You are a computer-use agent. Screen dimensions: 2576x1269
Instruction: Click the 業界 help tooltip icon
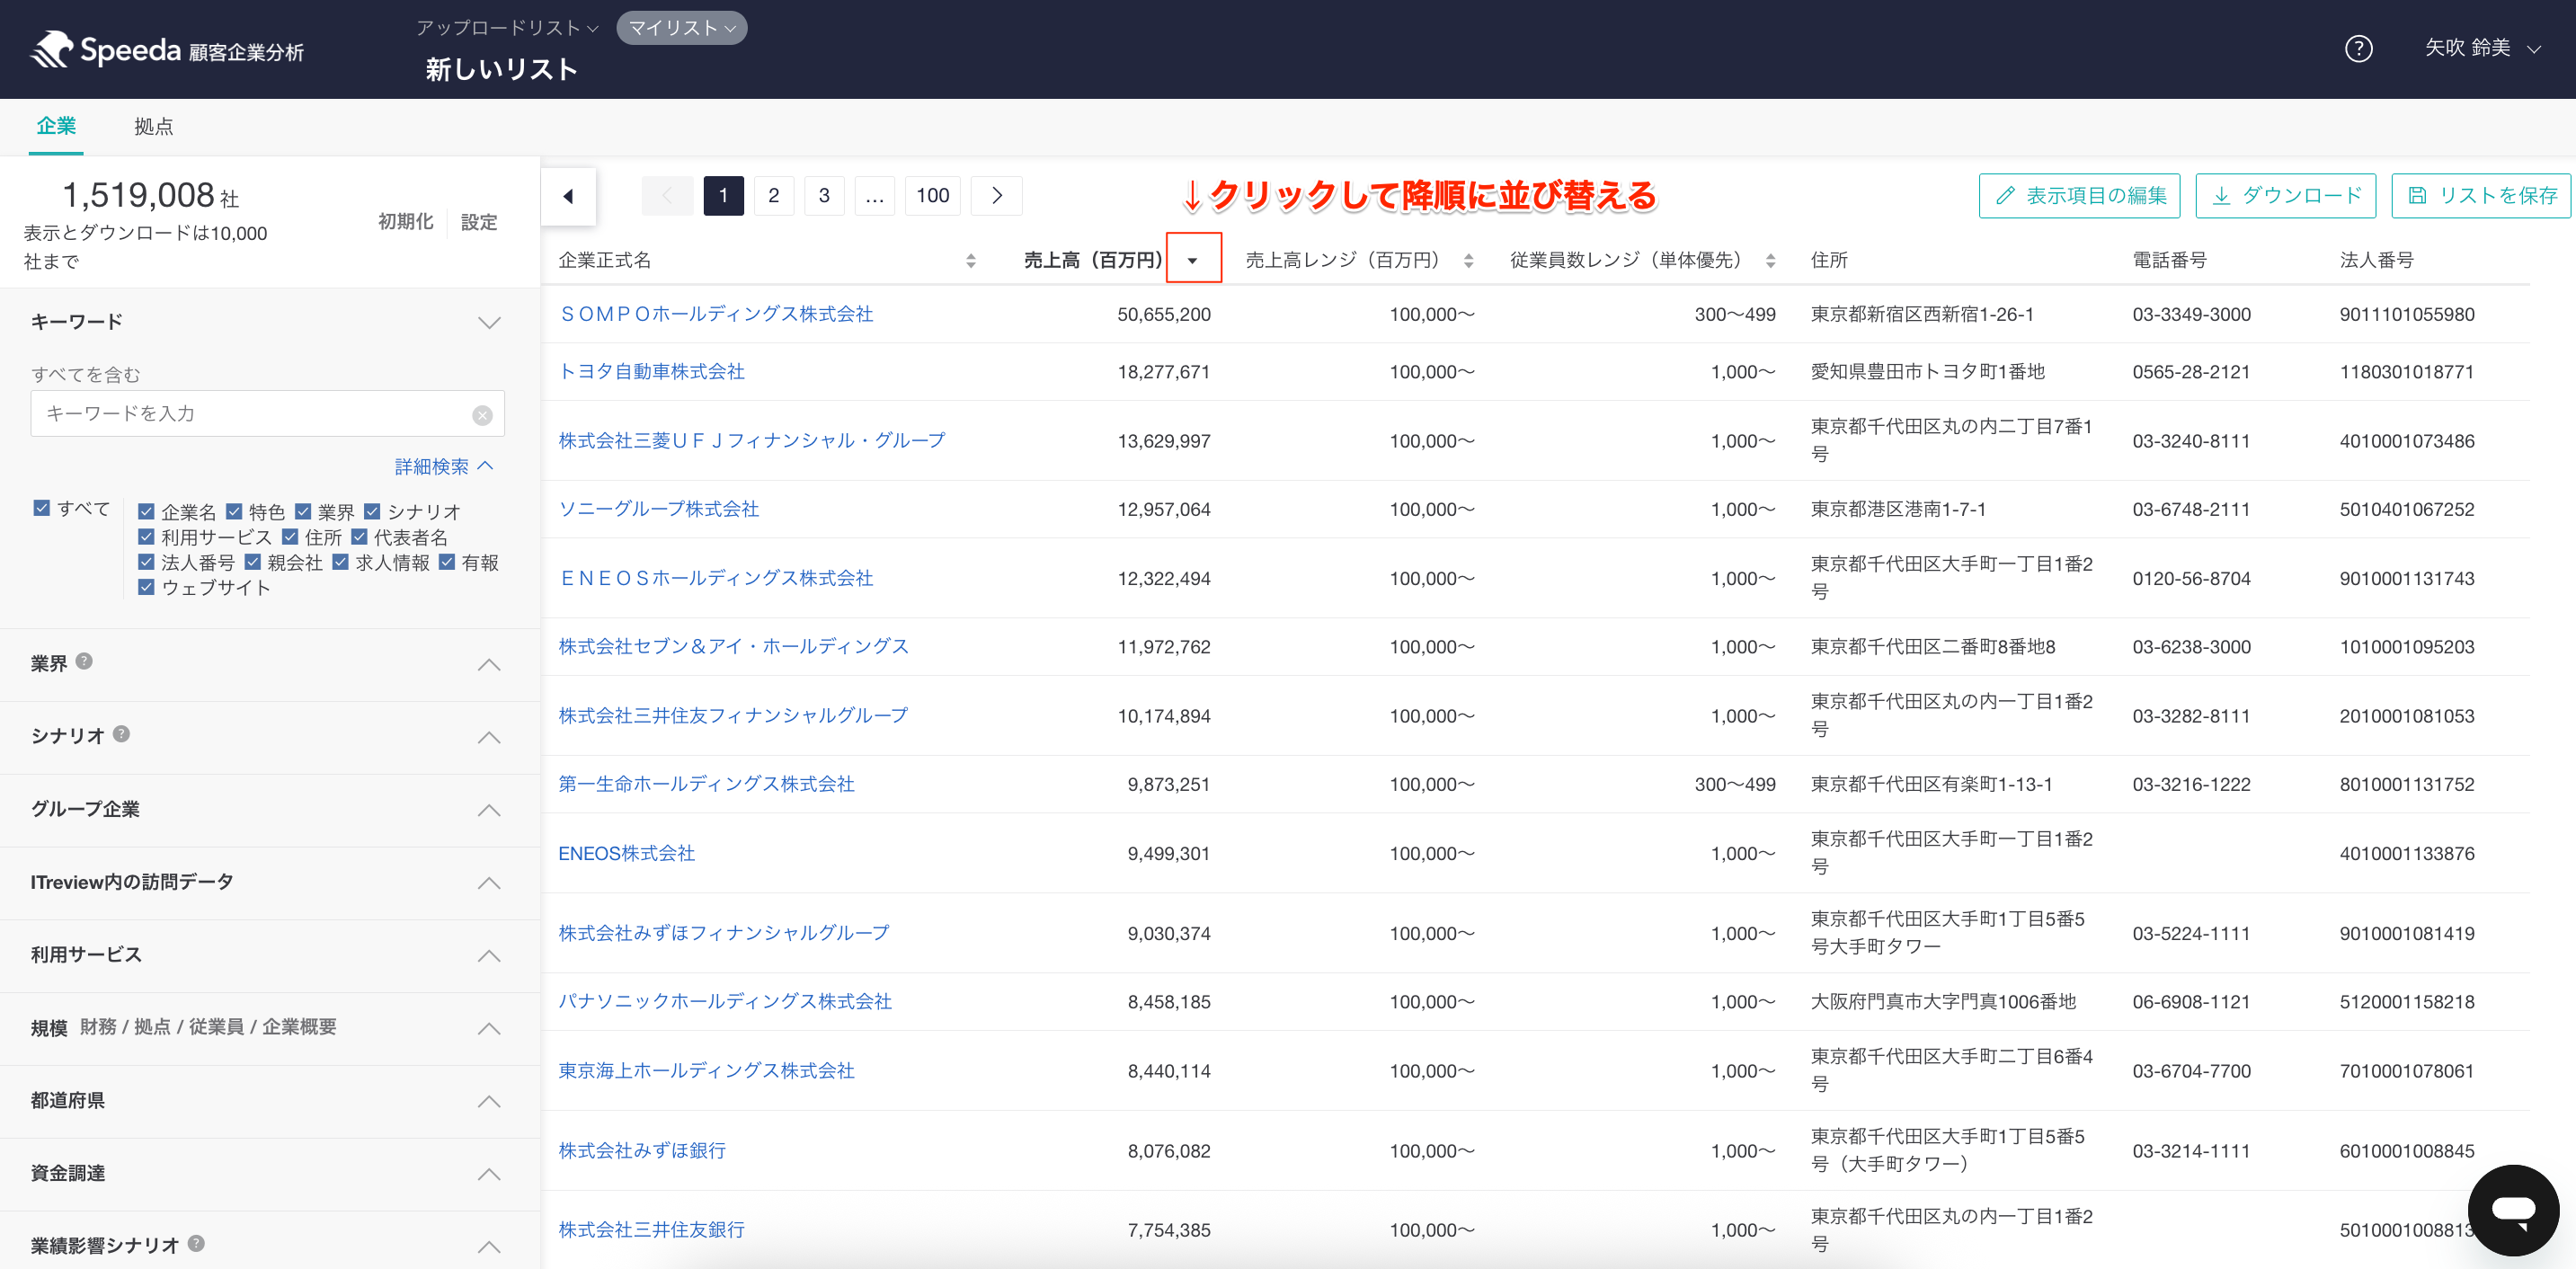pyautogui.click(x=84, y=661)
